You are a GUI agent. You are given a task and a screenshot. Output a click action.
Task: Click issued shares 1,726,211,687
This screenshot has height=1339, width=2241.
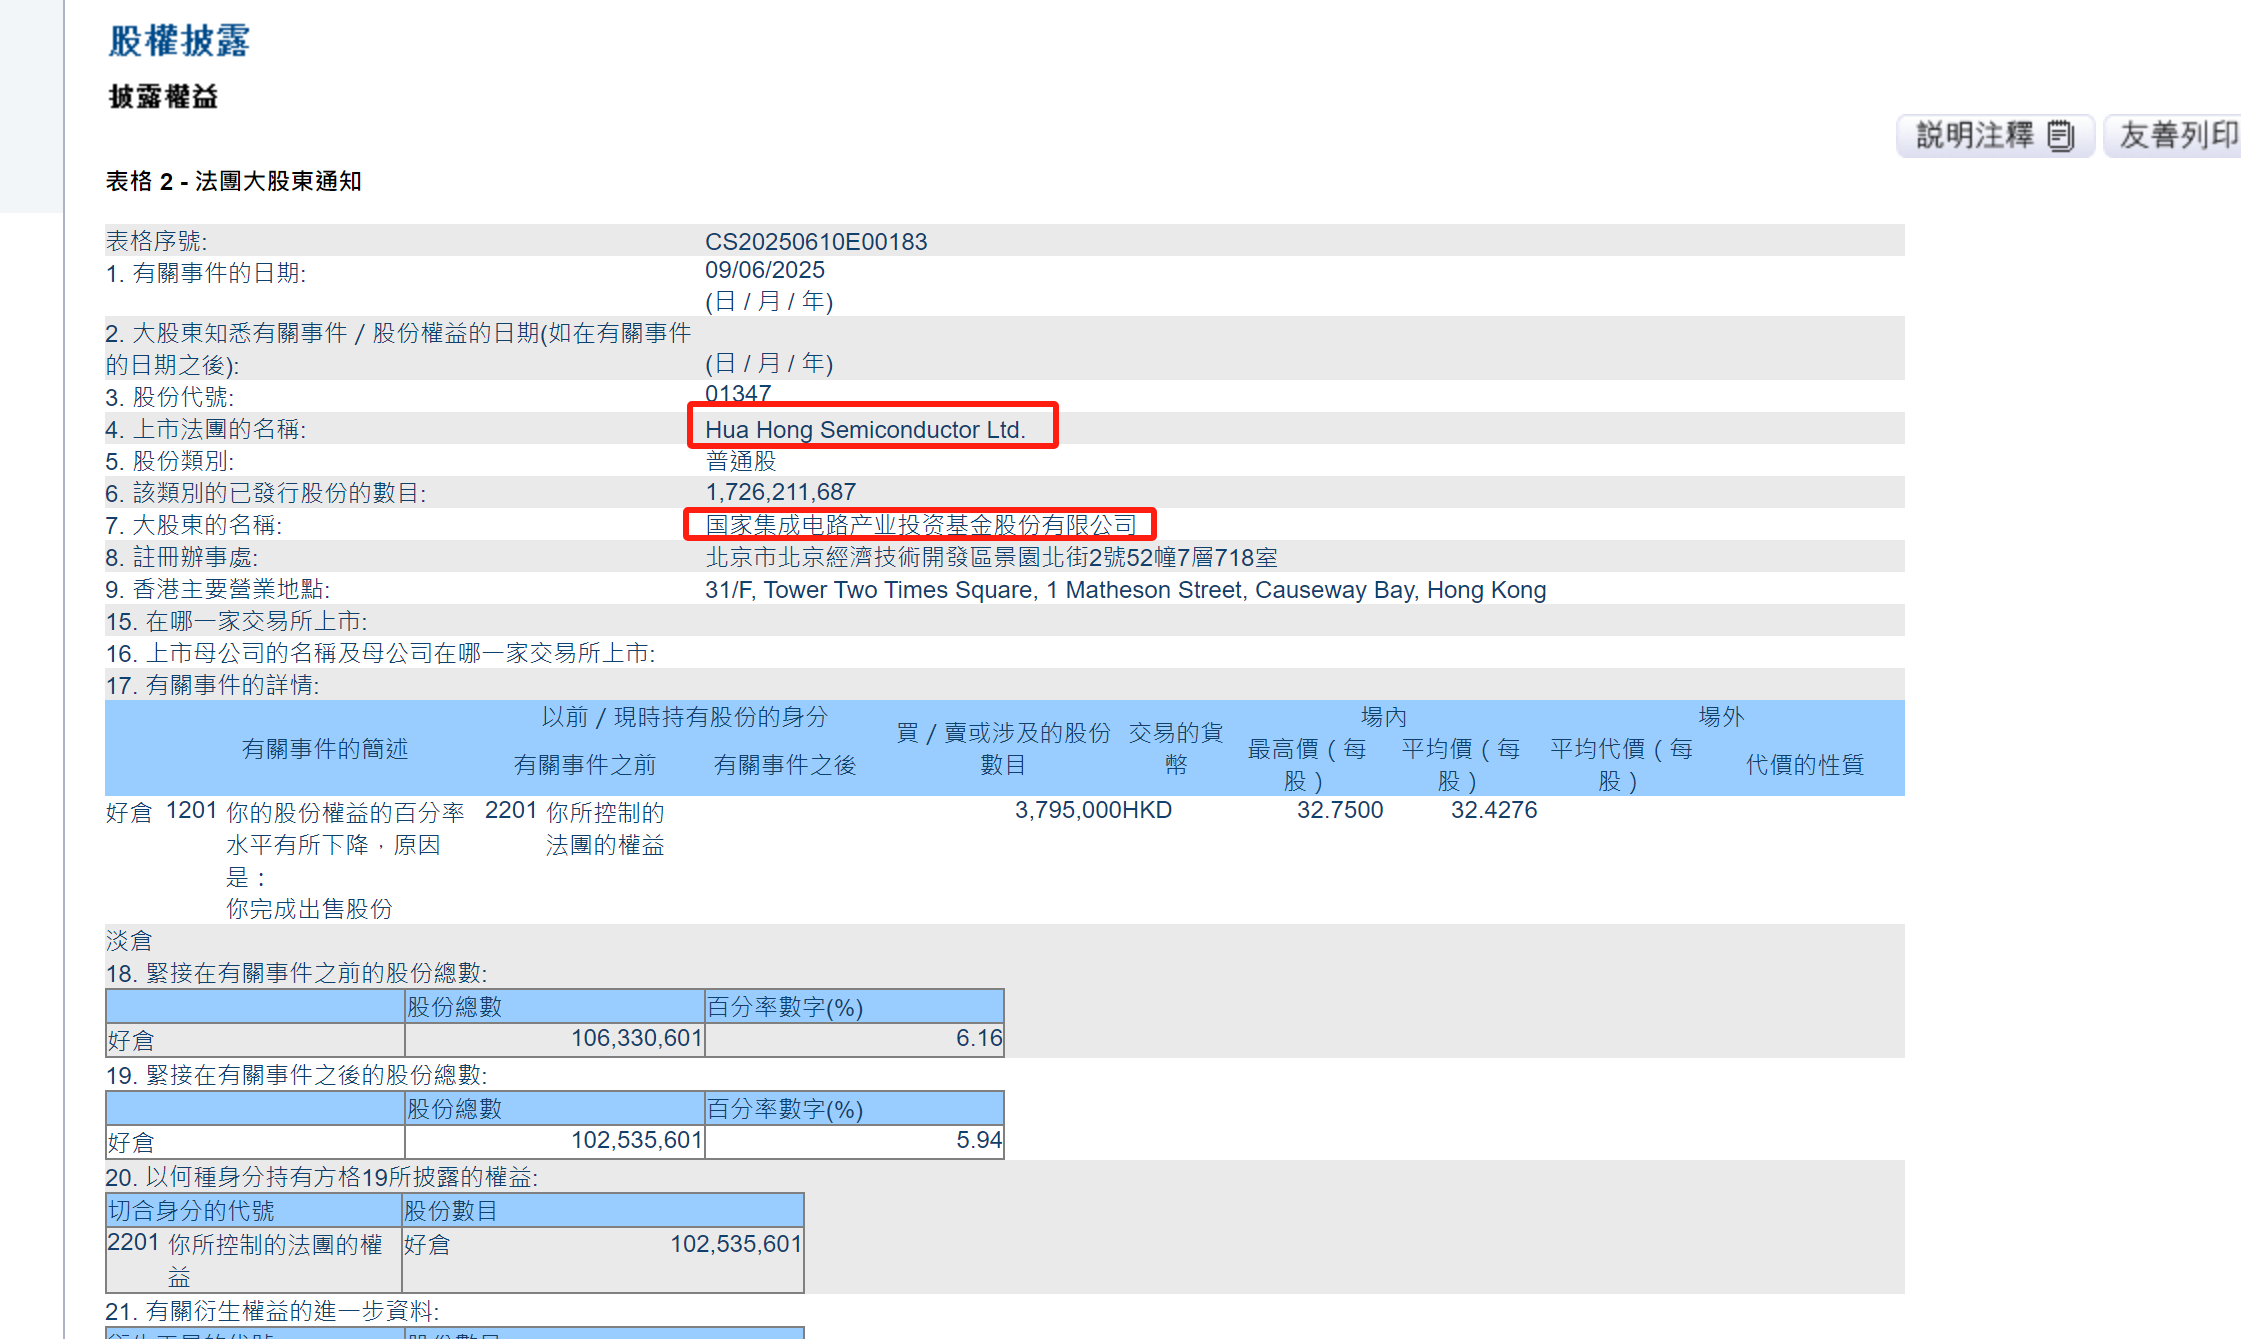point(781,492)
